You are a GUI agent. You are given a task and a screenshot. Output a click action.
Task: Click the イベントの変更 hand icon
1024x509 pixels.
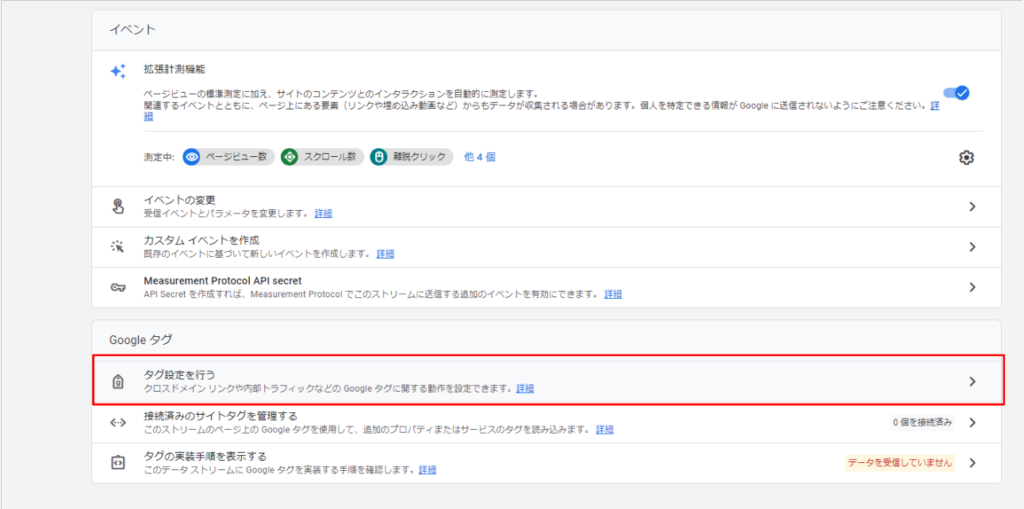coord(118,206)
